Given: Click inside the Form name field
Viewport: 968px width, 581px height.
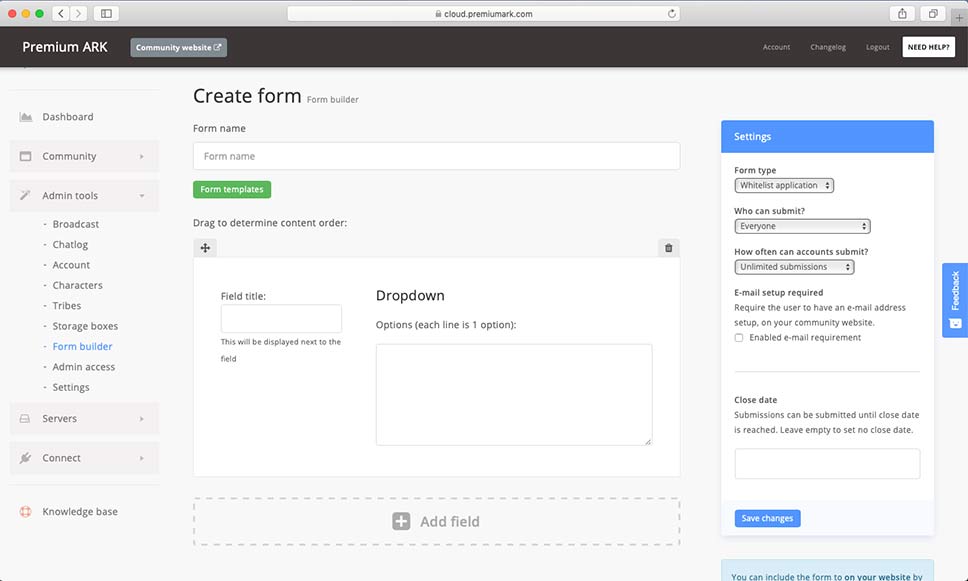Looking at the screenshot, I should (436, 156).
